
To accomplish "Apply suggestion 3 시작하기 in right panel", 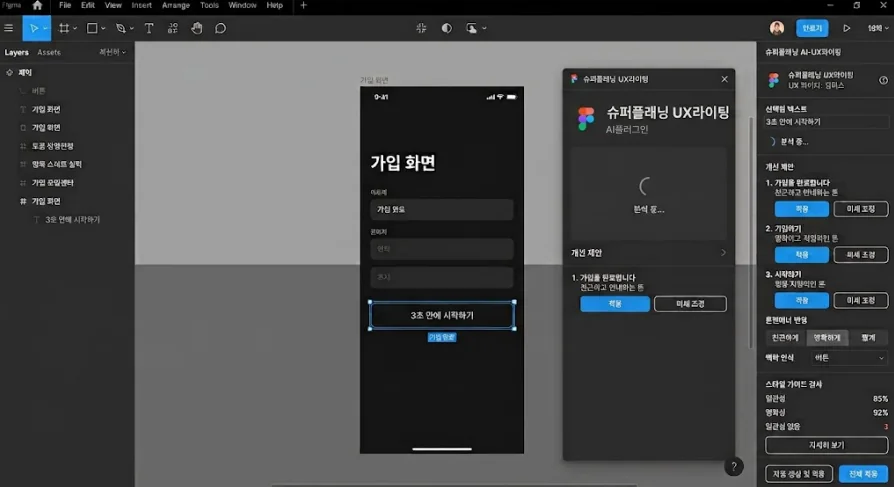I will tap(802, 300).
